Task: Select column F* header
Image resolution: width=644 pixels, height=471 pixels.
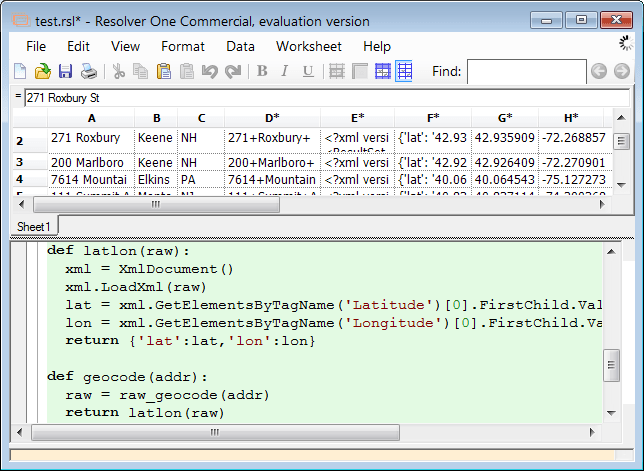Action: (433, 118)
